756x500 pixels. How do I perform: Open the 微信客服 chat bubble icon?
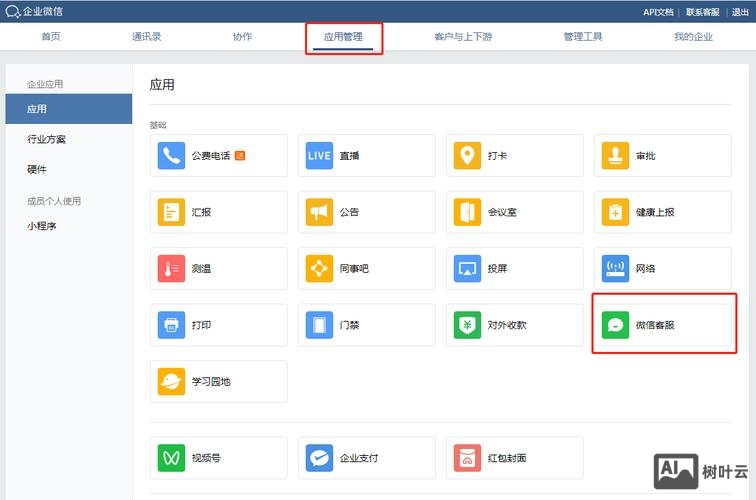pos(615,324)
